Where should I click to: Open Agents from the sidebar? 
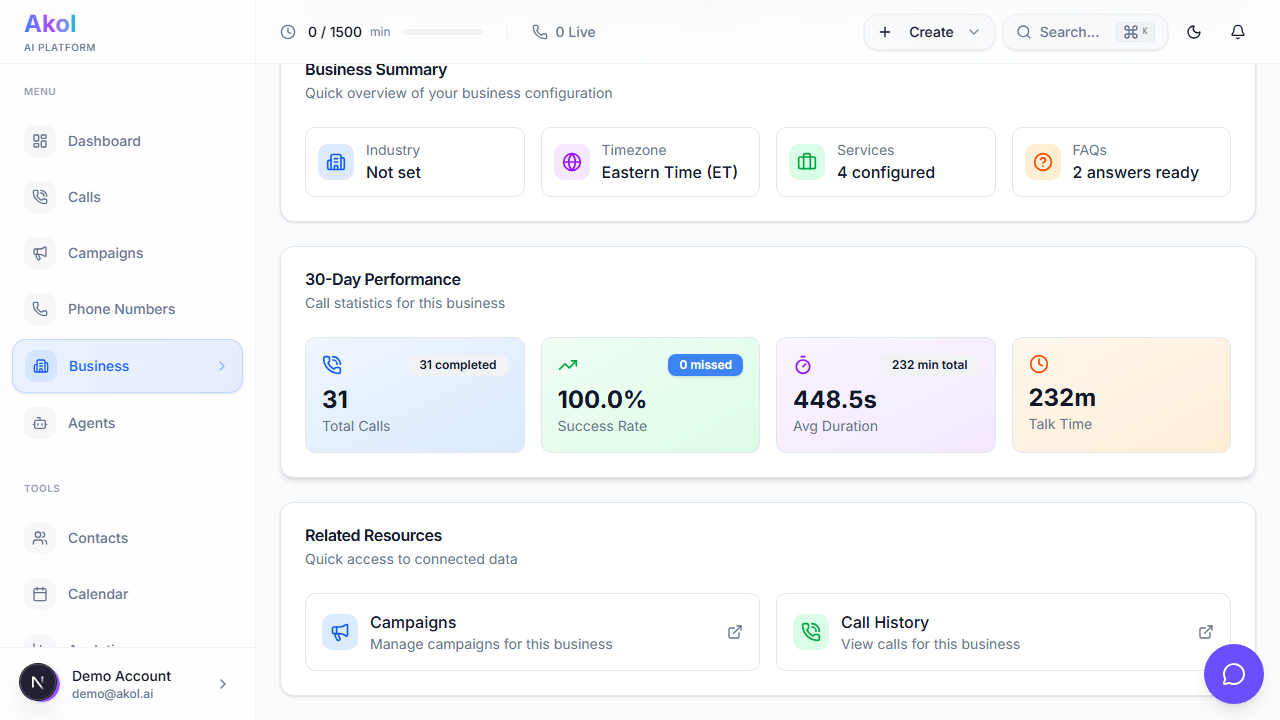click(40, 423)
